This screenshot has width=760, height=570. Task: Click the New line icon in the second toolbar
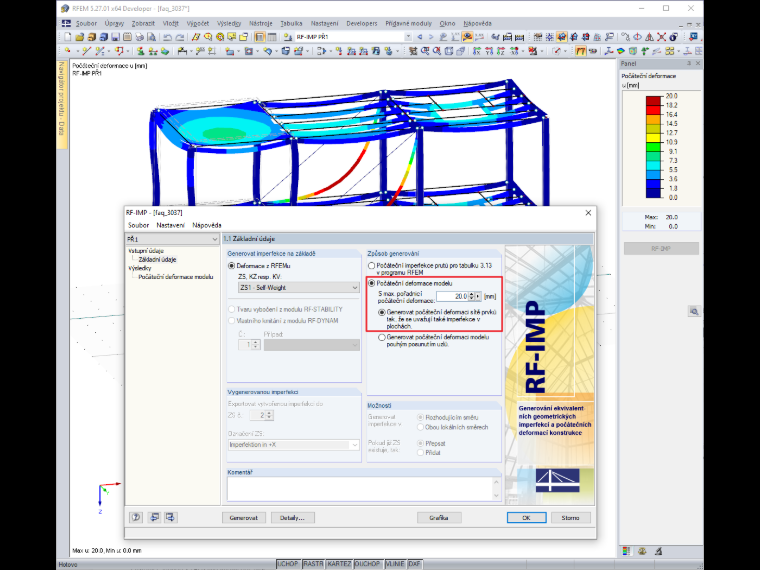pyautogui.click(x=86, y=50)
